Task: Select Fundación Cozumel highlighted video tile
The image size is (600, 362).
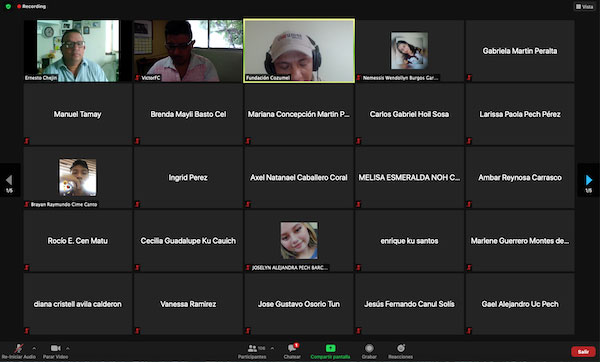Action: tap(299, 51)
